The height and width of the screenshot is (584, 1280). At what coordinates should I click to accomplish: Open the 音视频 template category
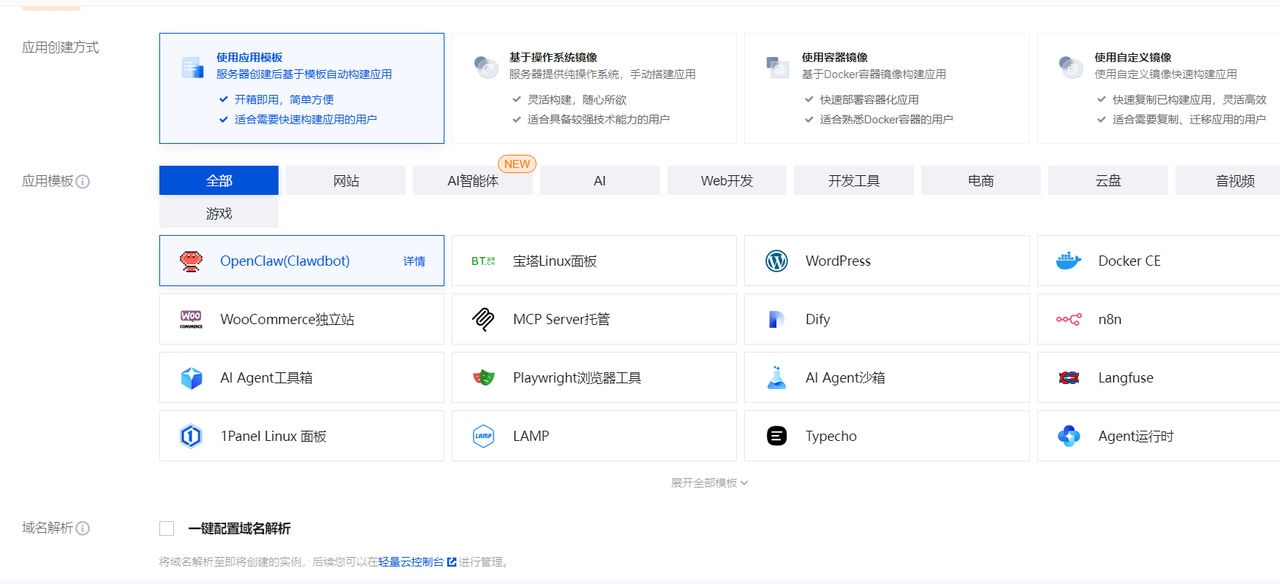1228,181
